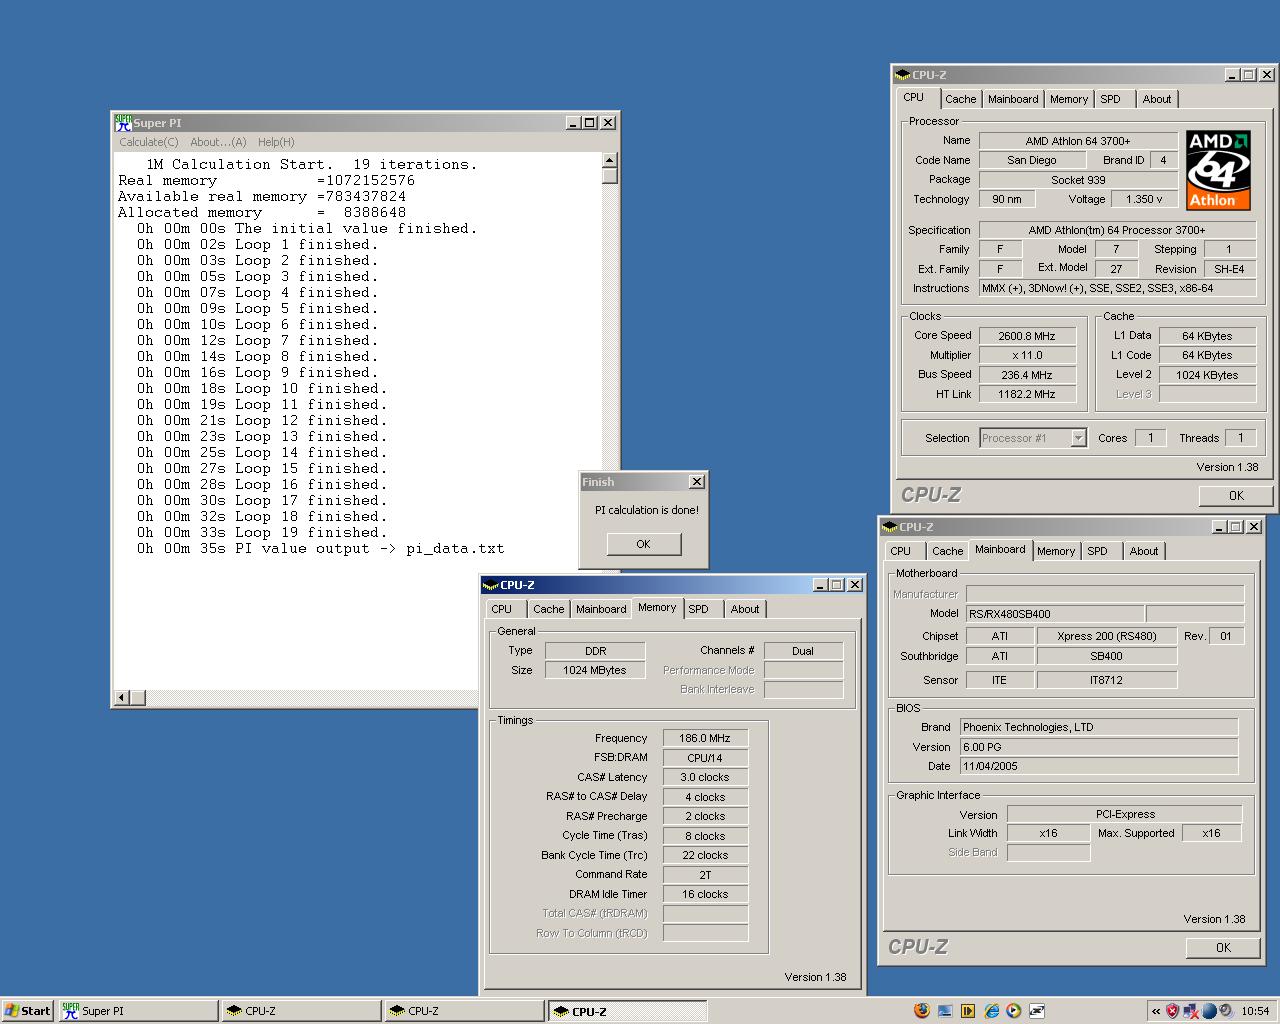The height and width of the screenshot is (1024, 1280).
Task: Expand hidden tray icons with the chevron
Action: (x=1156, y=1011)
